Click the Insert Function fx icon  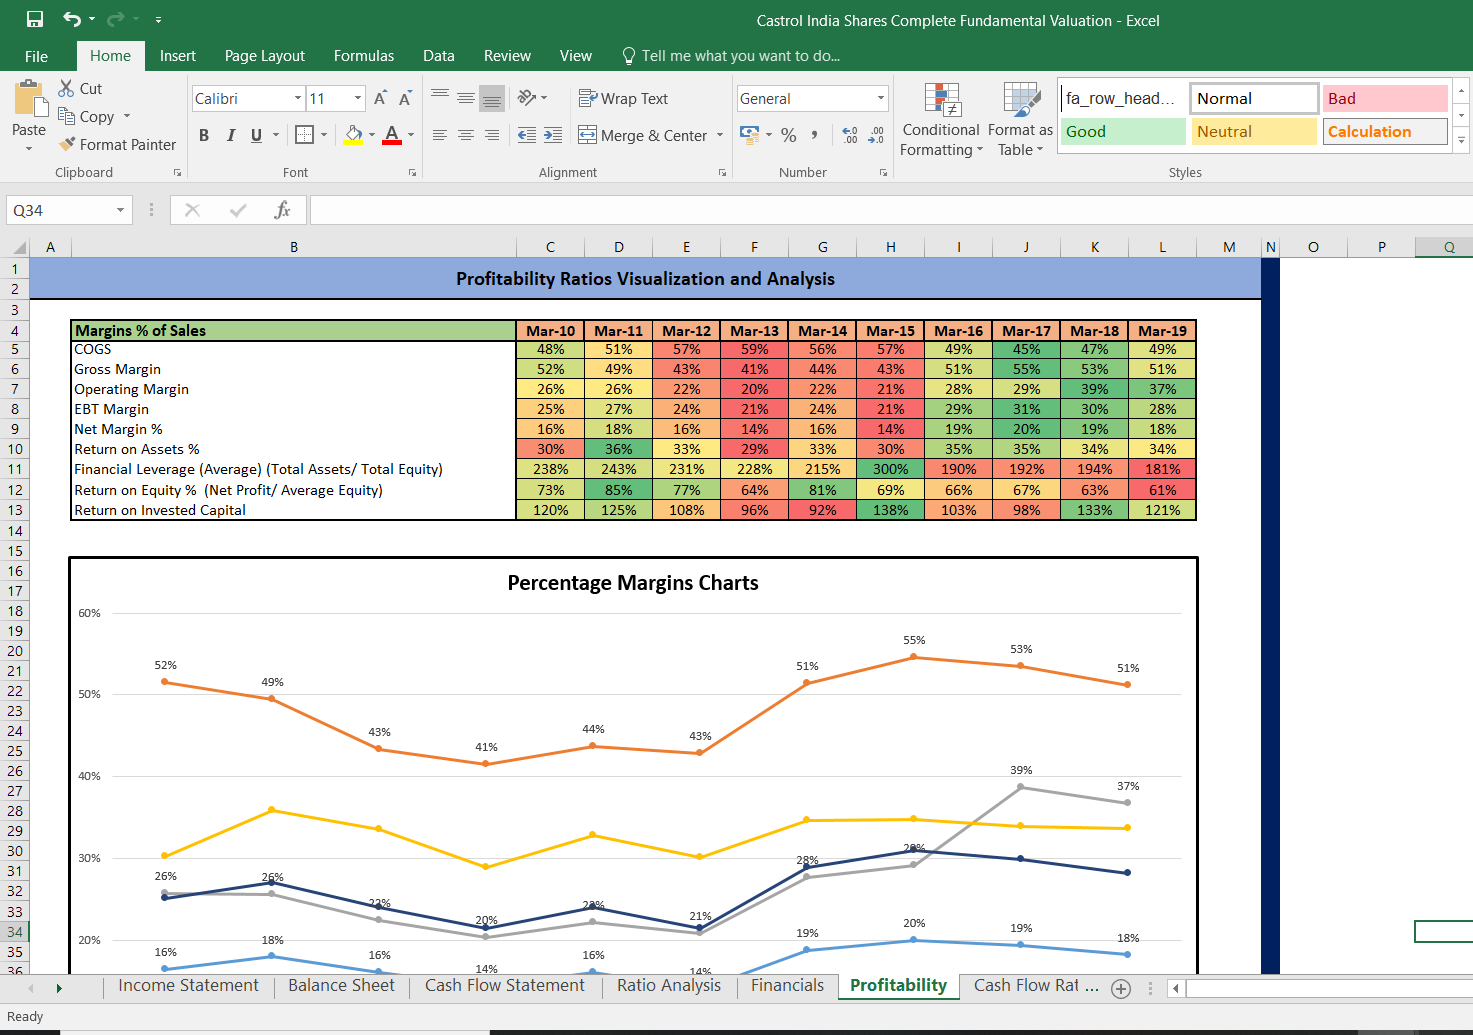click(x=283, y=210)
